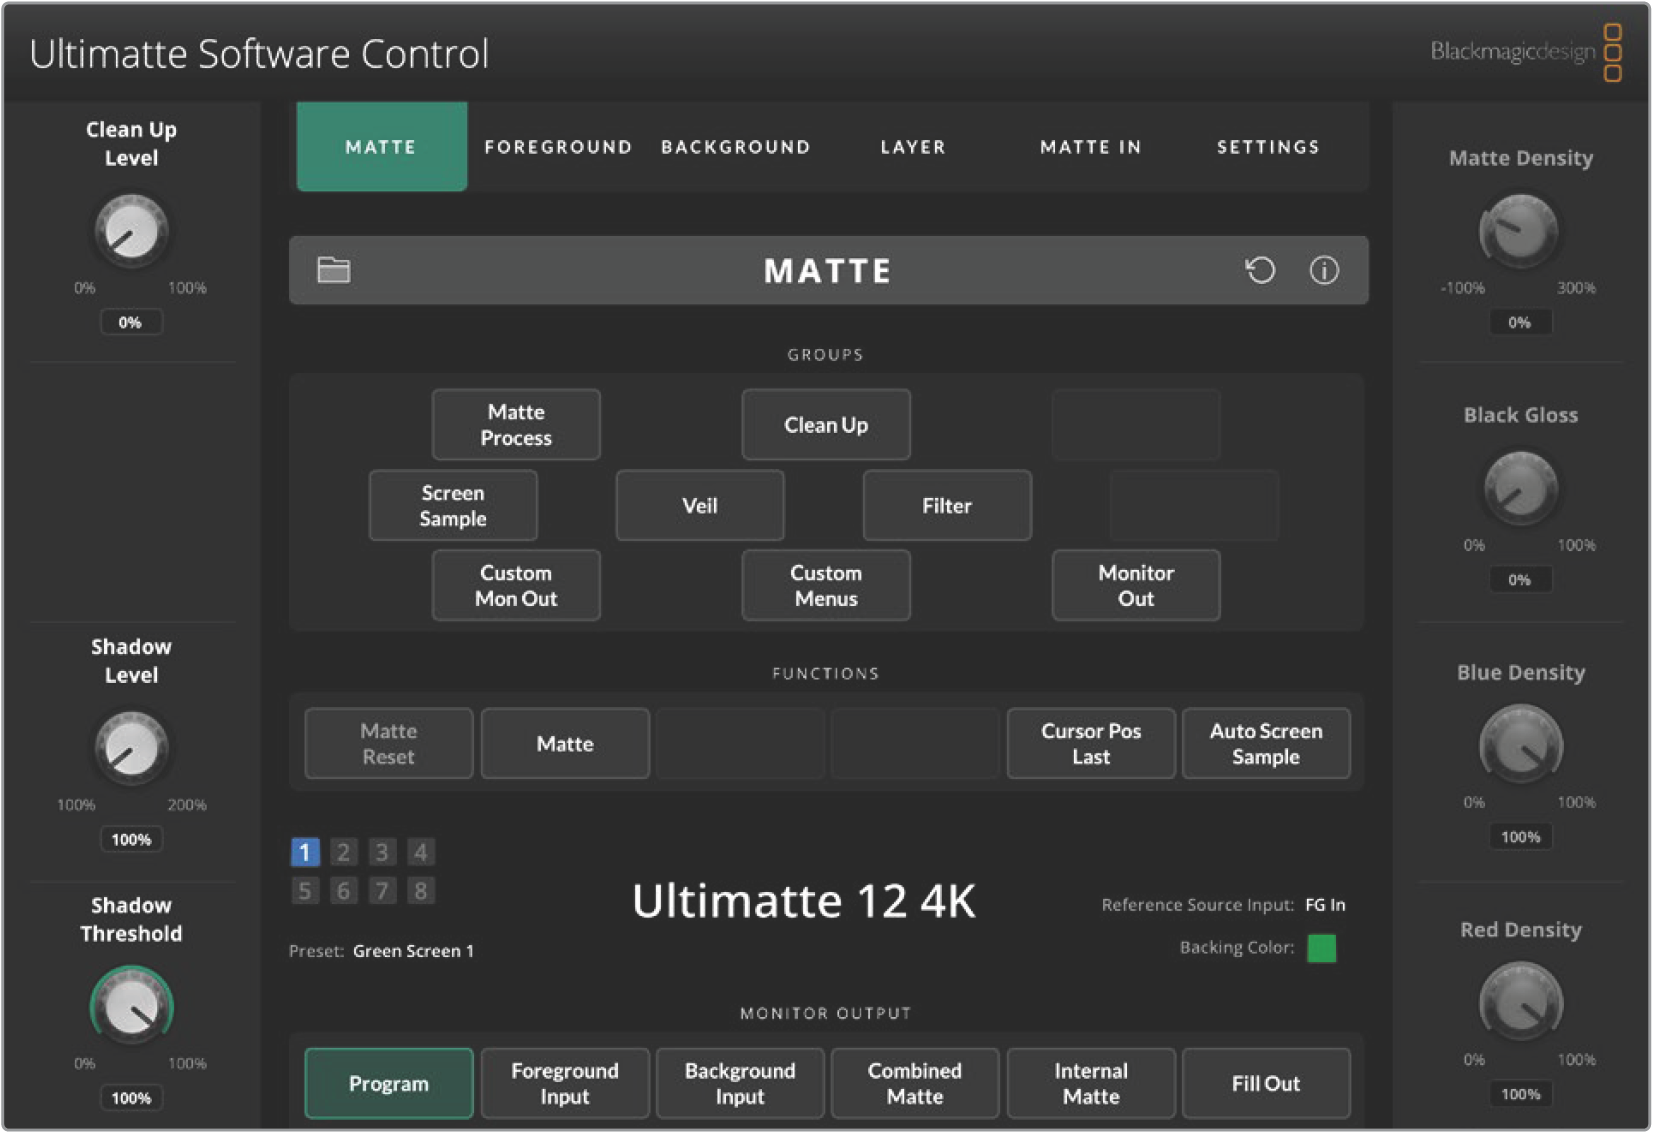Select Ultimatte unit number 8
The height and width of the screenshot is (1133, 1653).
(x=421, y=890)
